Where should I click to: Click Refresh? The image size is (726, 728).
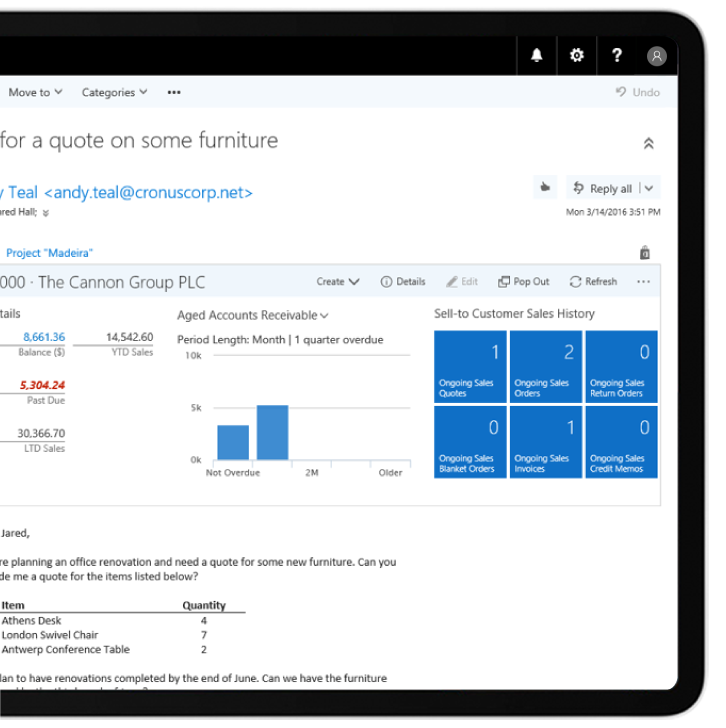point(593,281)
